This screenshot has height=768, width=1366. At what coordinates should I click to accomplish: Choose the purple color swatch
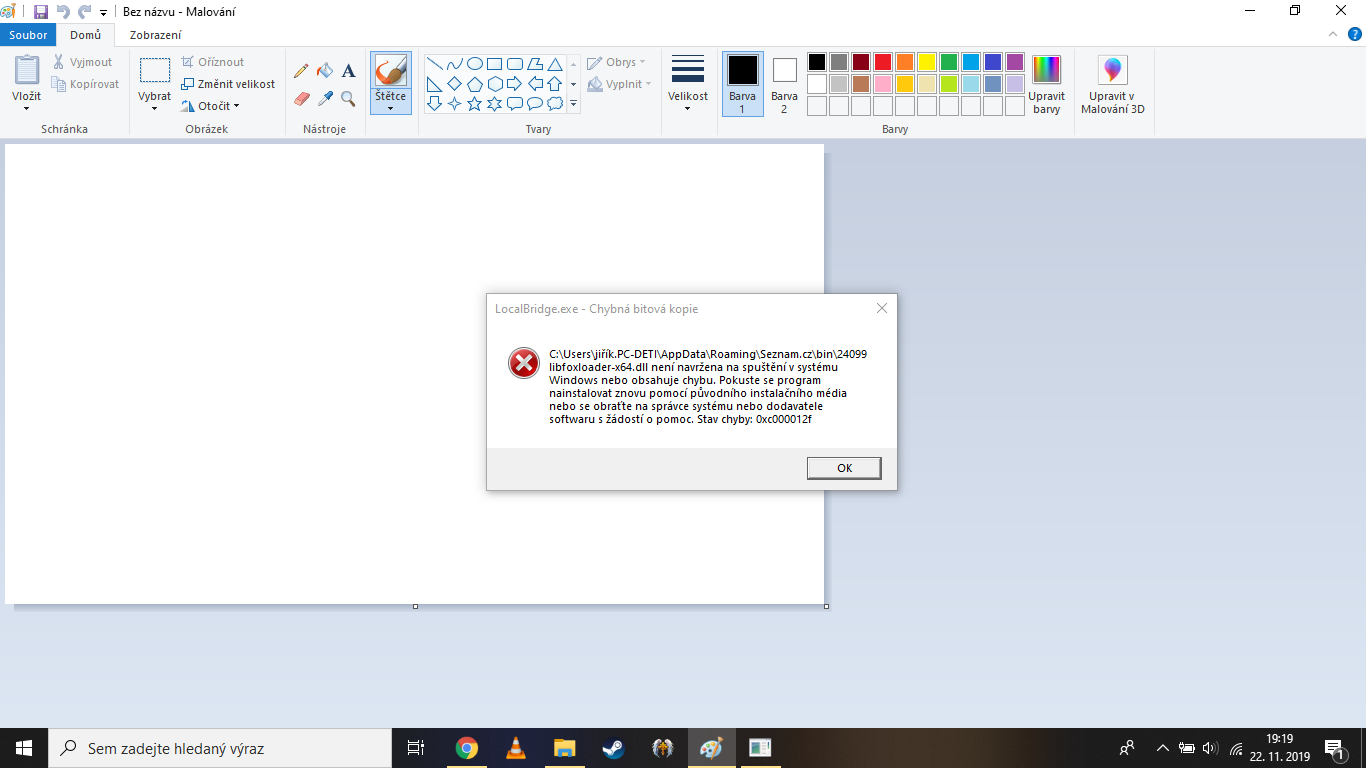(x=1015, y=62)
